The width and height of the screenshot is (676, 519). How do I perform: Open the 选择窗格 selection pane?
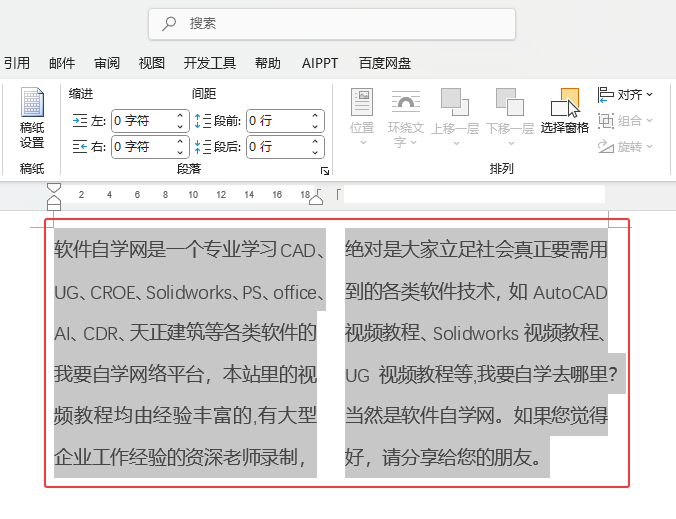click(564, 110)
